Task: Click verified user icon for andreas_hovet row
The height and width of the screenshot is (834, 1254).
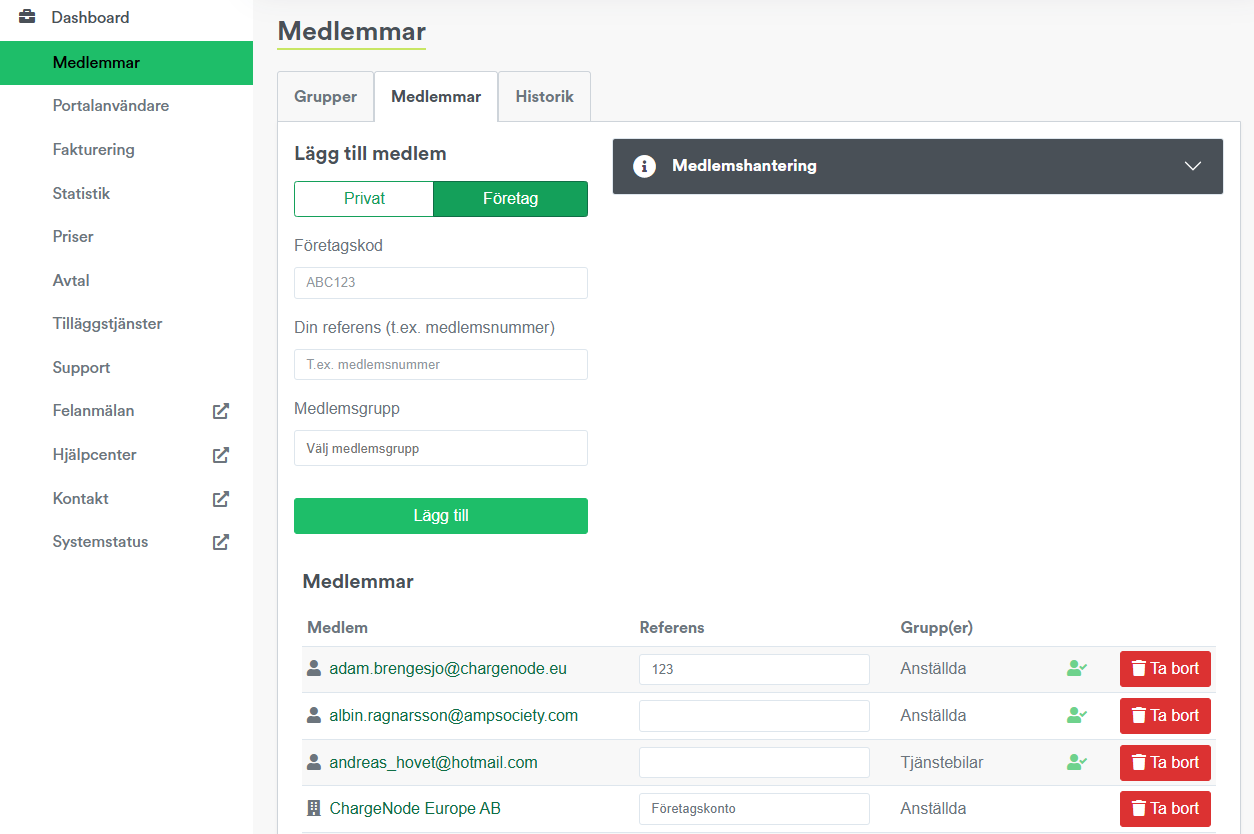Action: 1077,762
